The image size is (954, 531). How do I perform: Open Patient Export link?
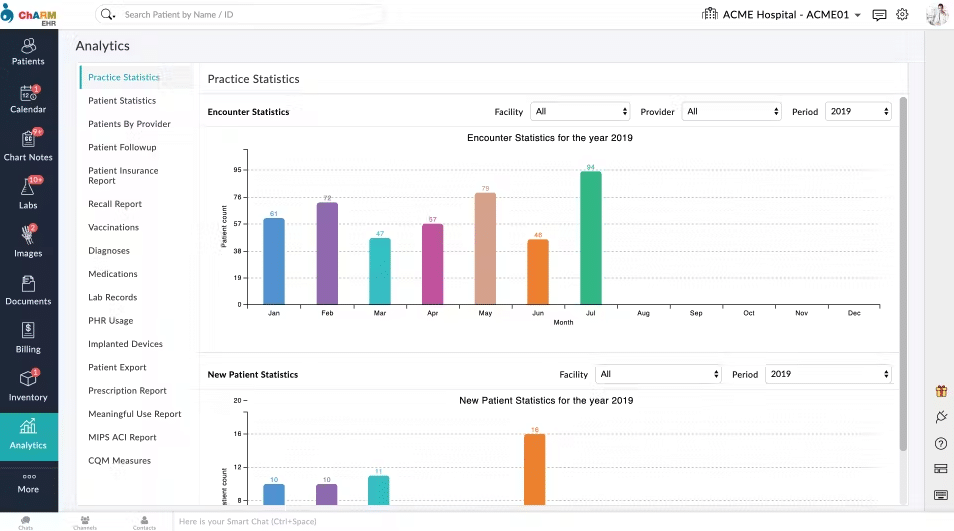[x=117, y=367]
